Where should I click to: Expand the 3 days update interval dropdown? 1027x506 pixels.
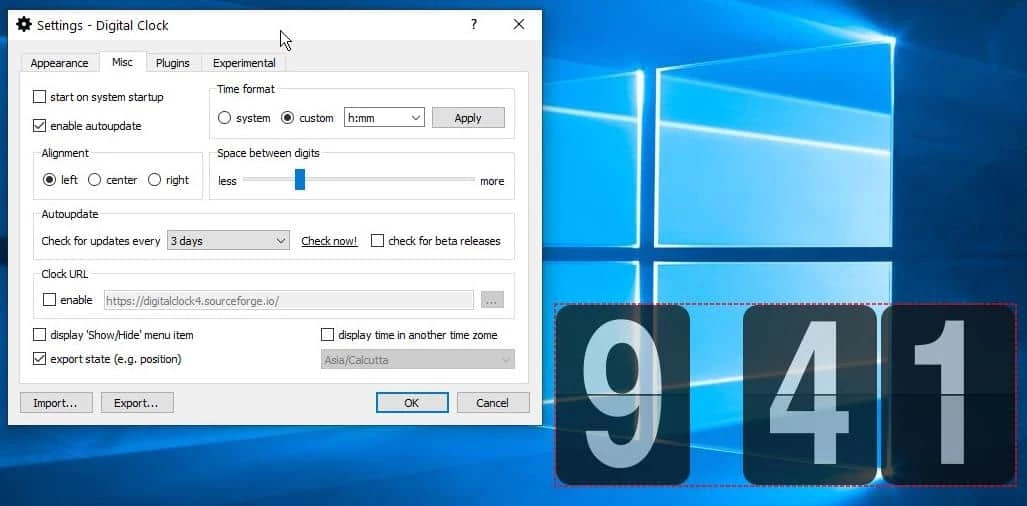tap(228, 241)
